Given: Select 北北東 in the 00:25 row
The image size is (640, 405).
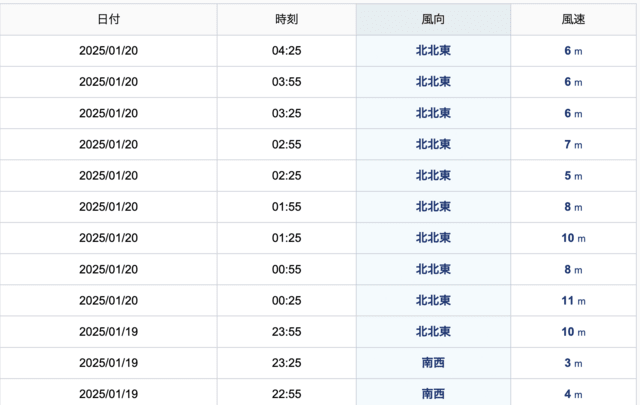Looking at the screenshot, I should (x=433, y=300).
